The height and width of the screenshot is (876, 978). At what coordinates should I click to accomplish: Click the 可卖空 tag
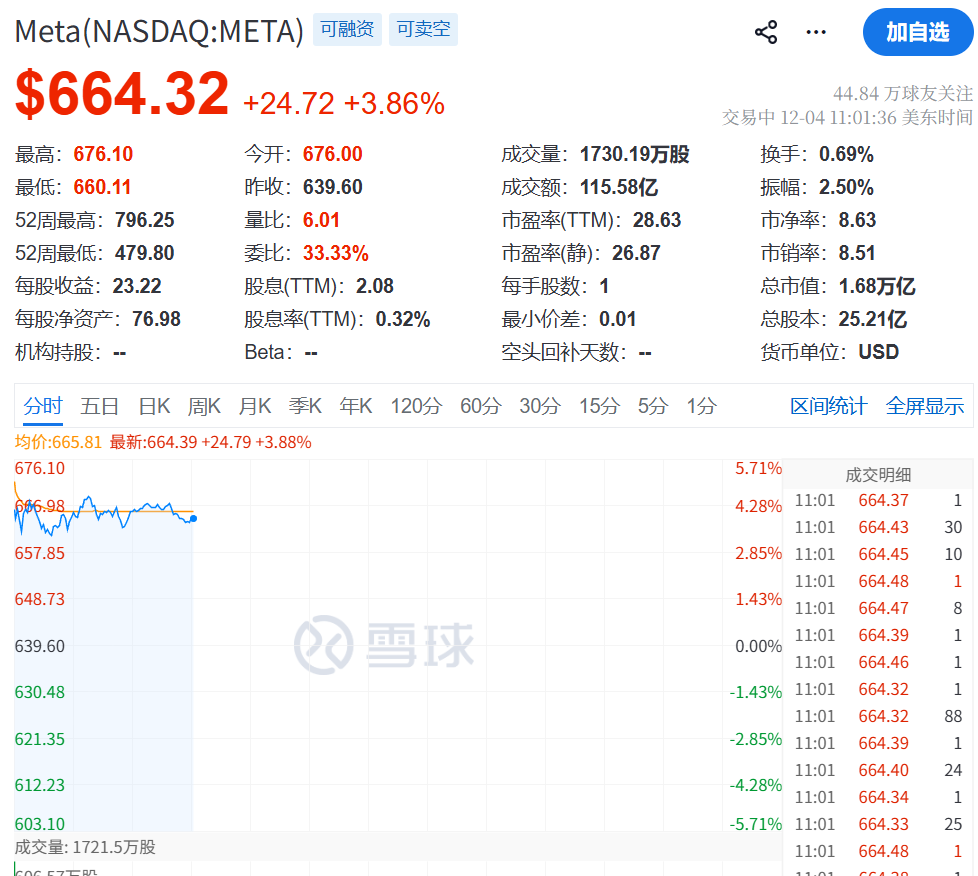(x=423, y=30)
